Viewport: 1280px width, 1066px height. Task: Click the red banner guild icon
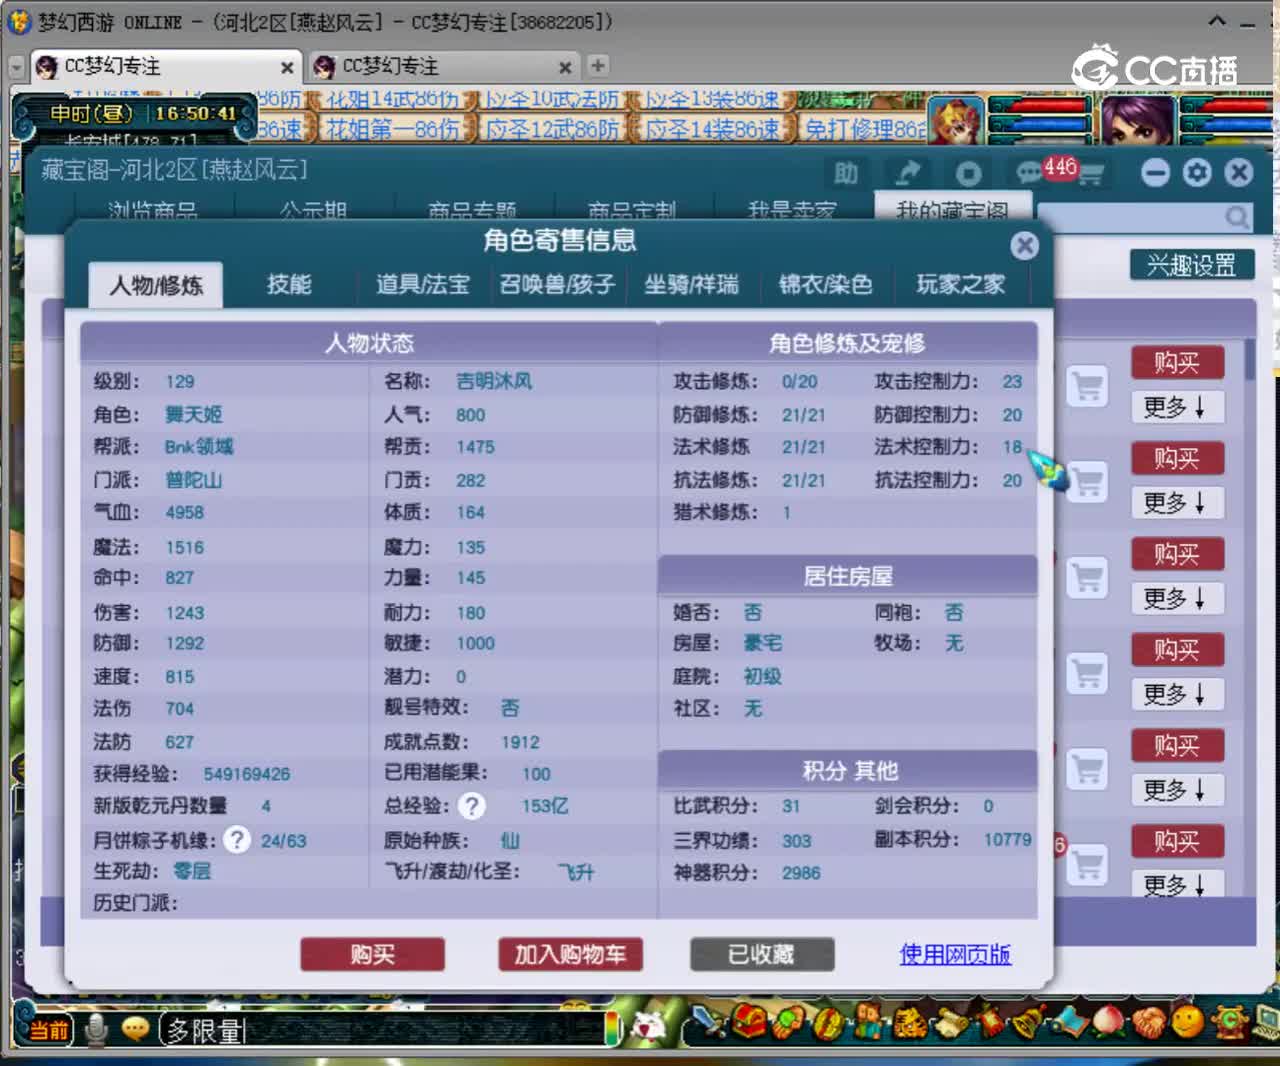[x=990, y=1023]
